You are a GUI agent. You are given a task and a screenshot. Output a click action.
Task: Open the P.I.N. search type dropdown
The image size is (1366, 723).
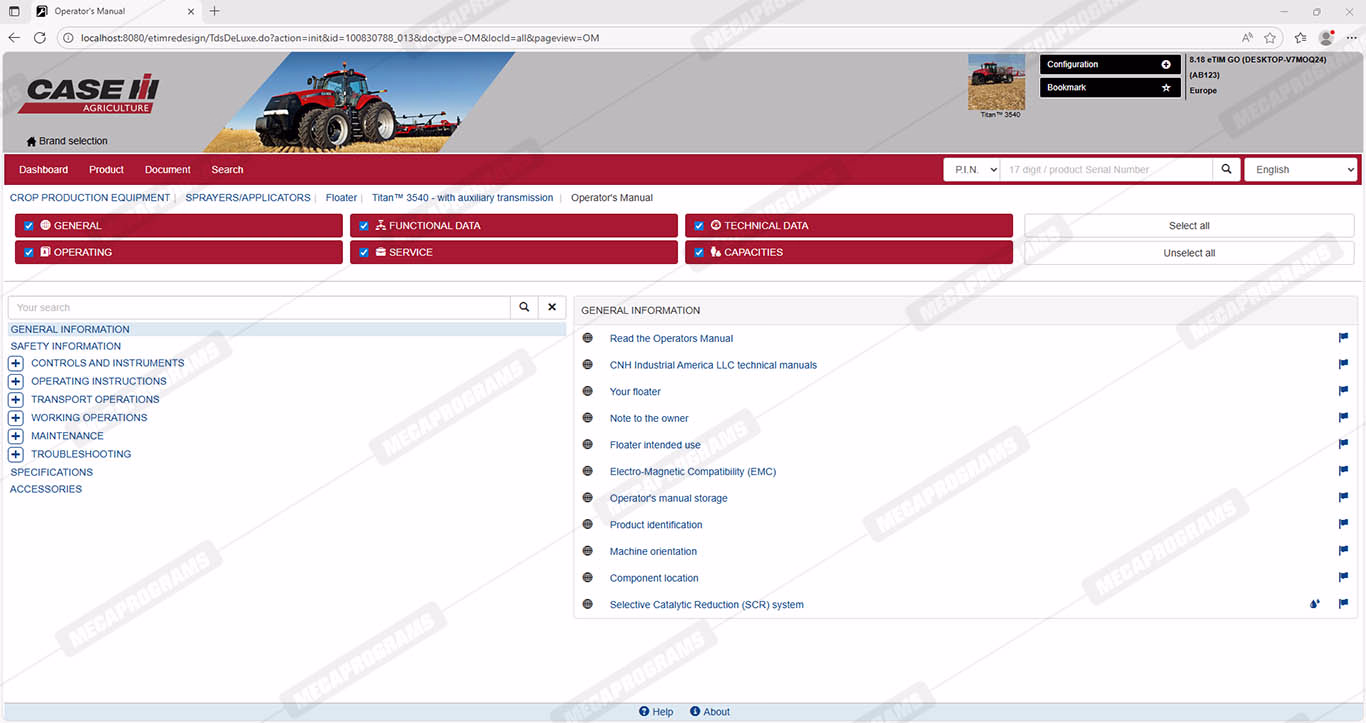(972, 170)
